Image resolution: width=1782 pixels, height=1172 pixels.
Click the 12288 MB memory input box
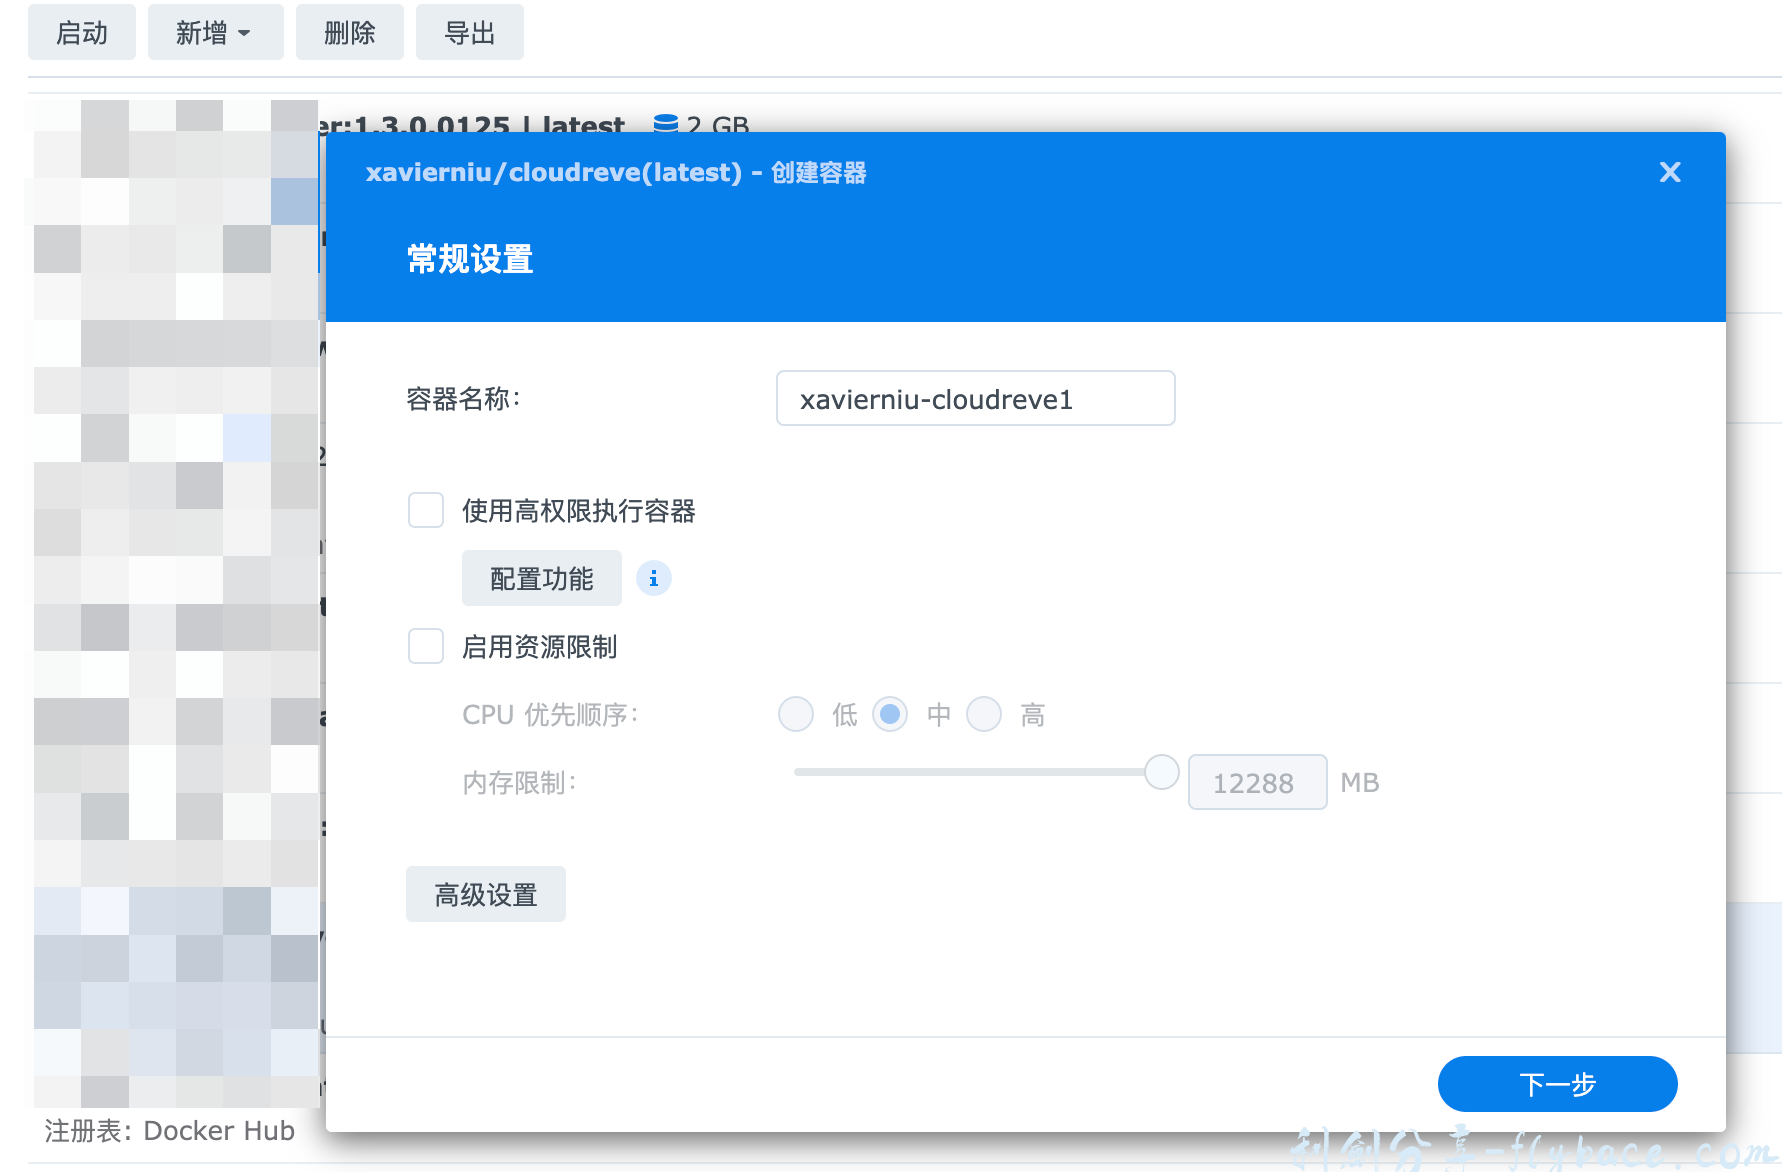tap(1257, 782)
